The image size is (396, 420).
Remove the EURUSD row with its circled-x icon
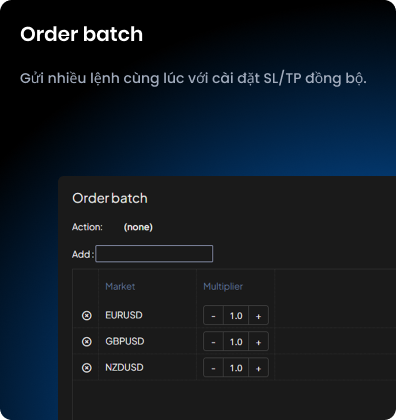pyautogui.click(x=87, y=315)
